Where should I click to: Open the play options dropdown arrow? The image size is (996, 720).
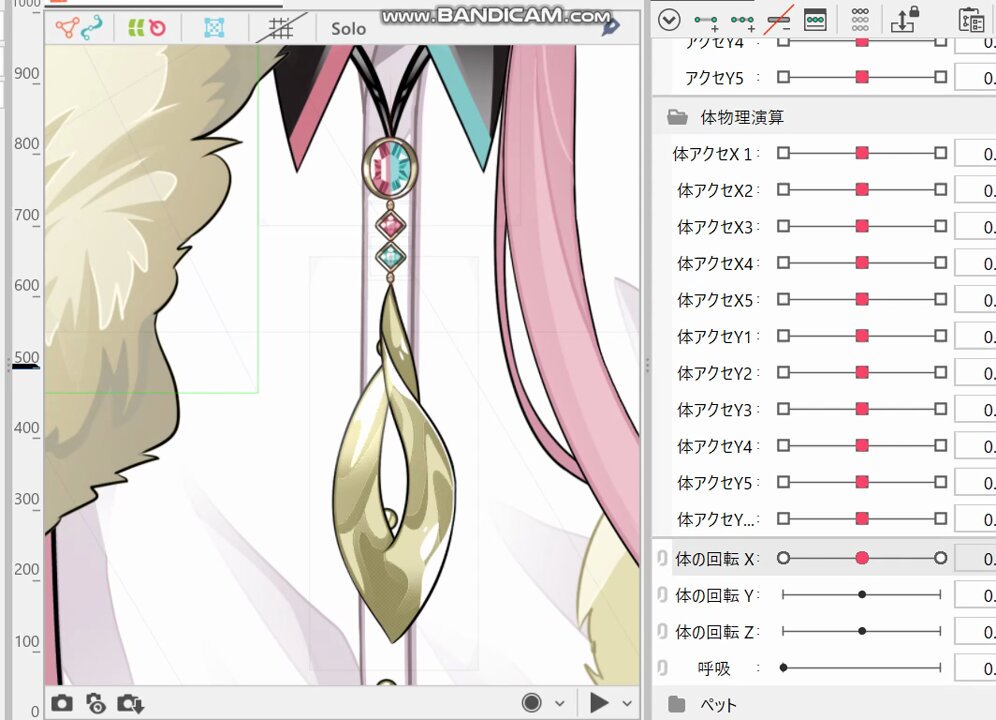[627, 703]
